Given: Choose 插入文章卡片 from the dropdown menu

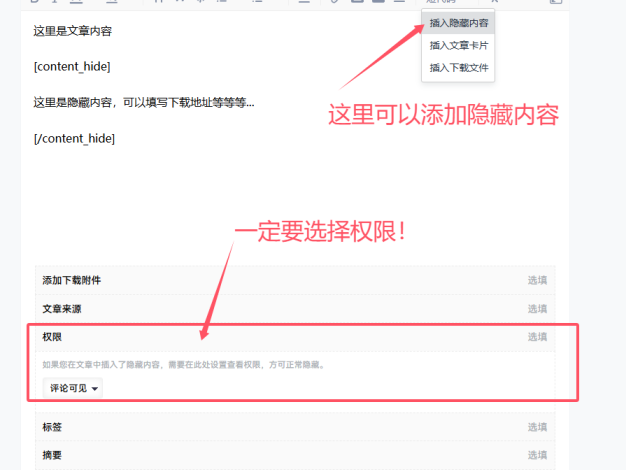Looking at the screenshot, I should [458, 46].
